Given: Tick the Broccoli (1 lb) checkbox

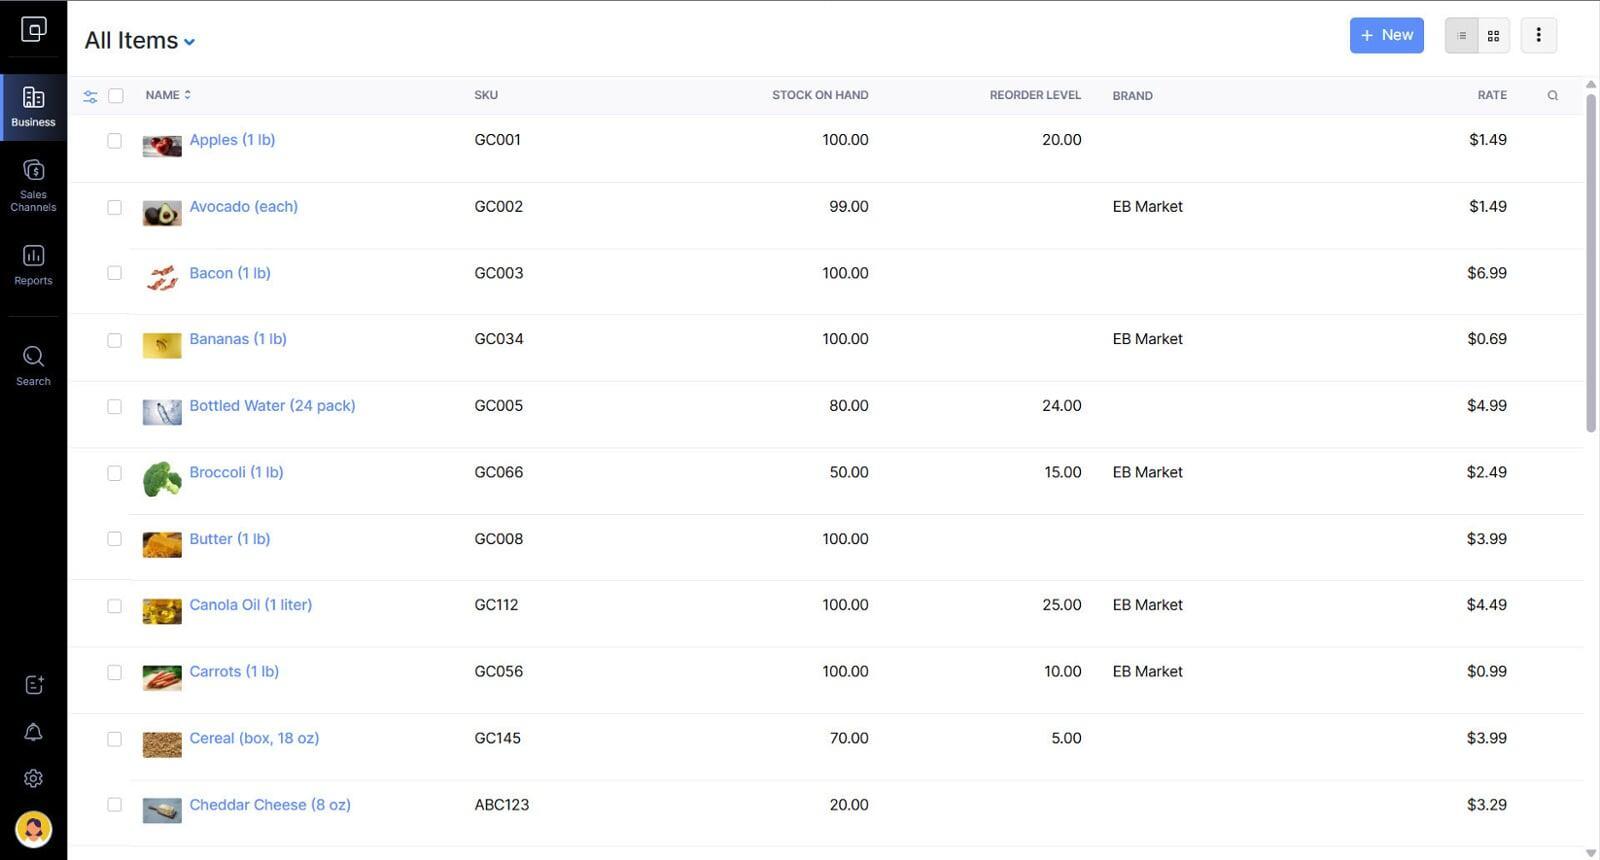Looking at the screenshot, I should (115, 473).
